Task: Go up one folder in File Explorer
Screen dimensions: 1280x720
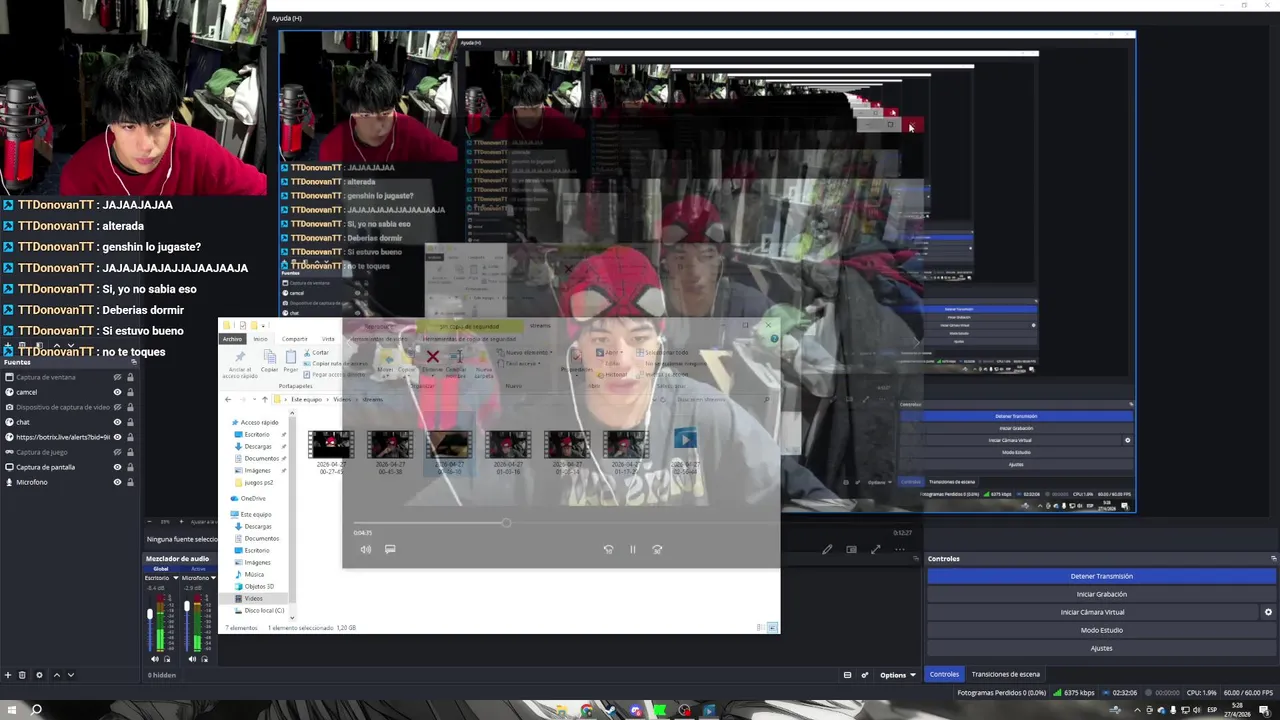Action: (264, 399)
